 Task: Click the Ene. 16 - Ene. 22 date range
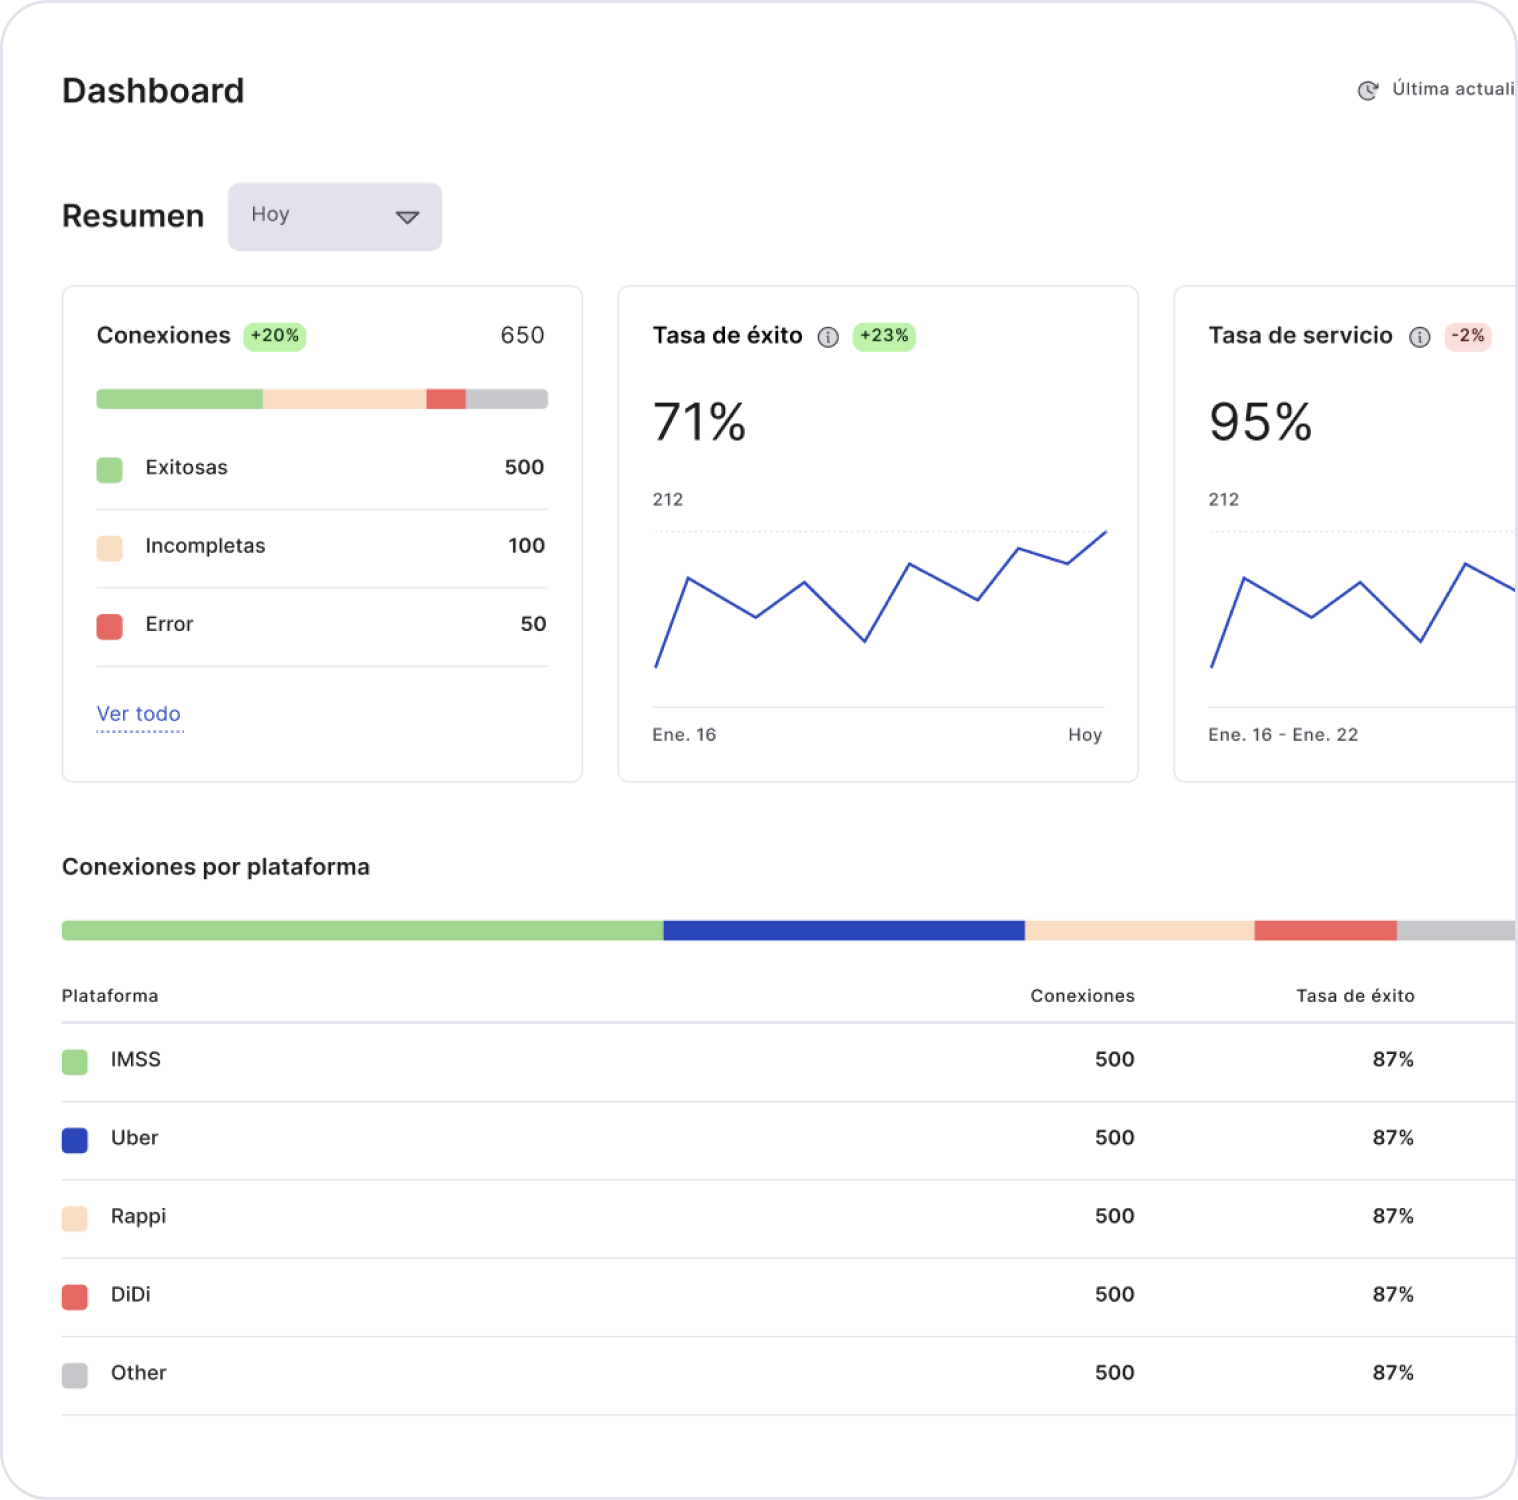[1283, 735]
